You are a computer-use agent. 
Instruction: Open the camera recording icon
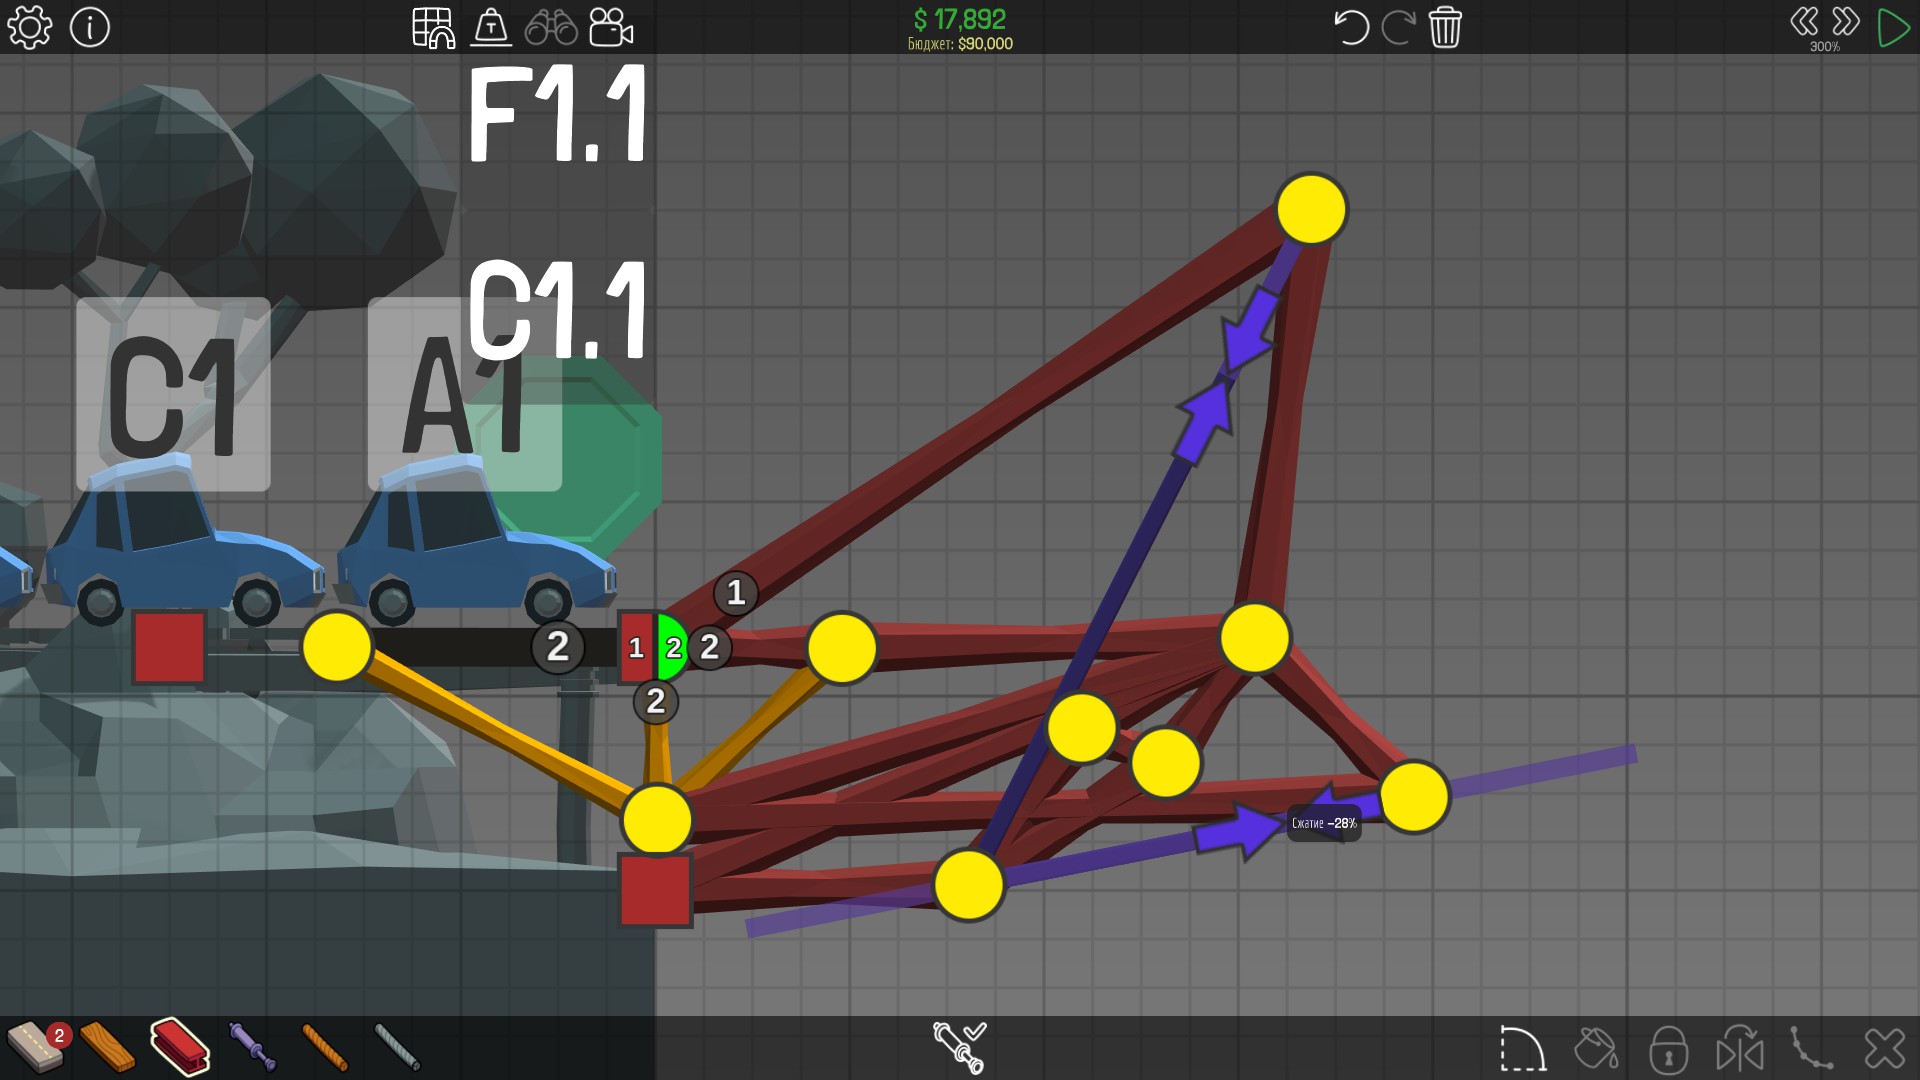pos(611,27)
